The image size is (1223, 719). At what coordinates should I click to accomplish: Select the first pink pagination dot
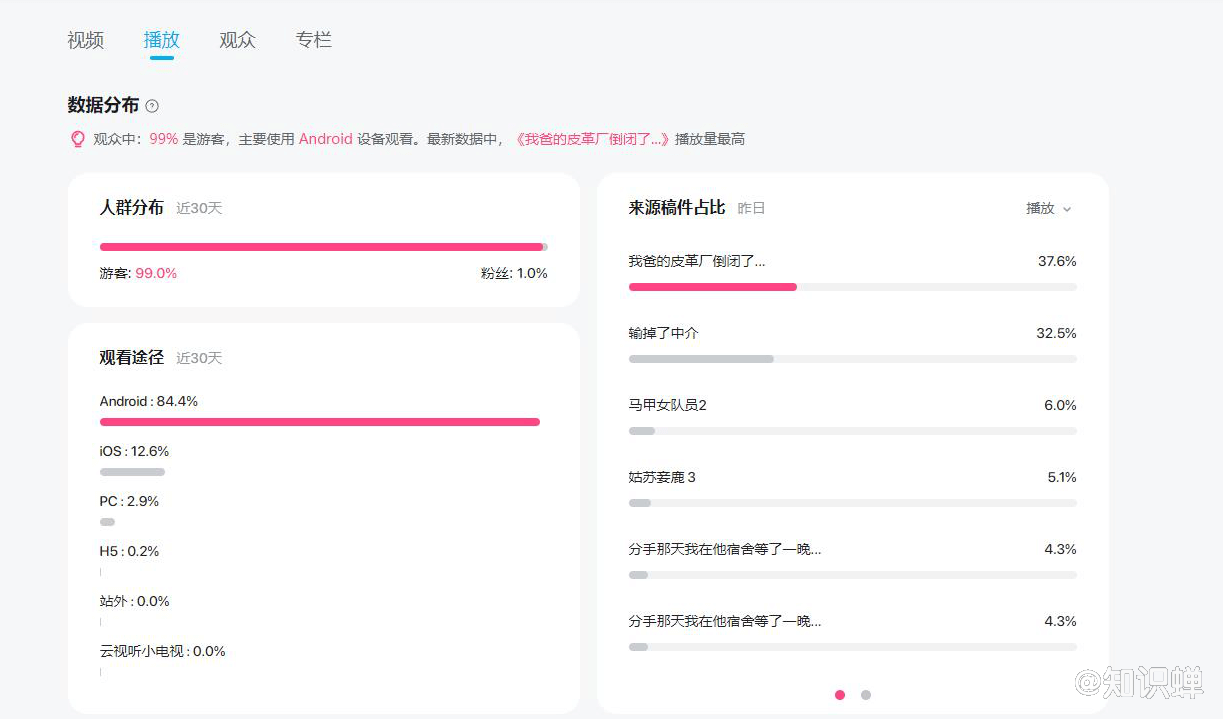click(840, 695)
